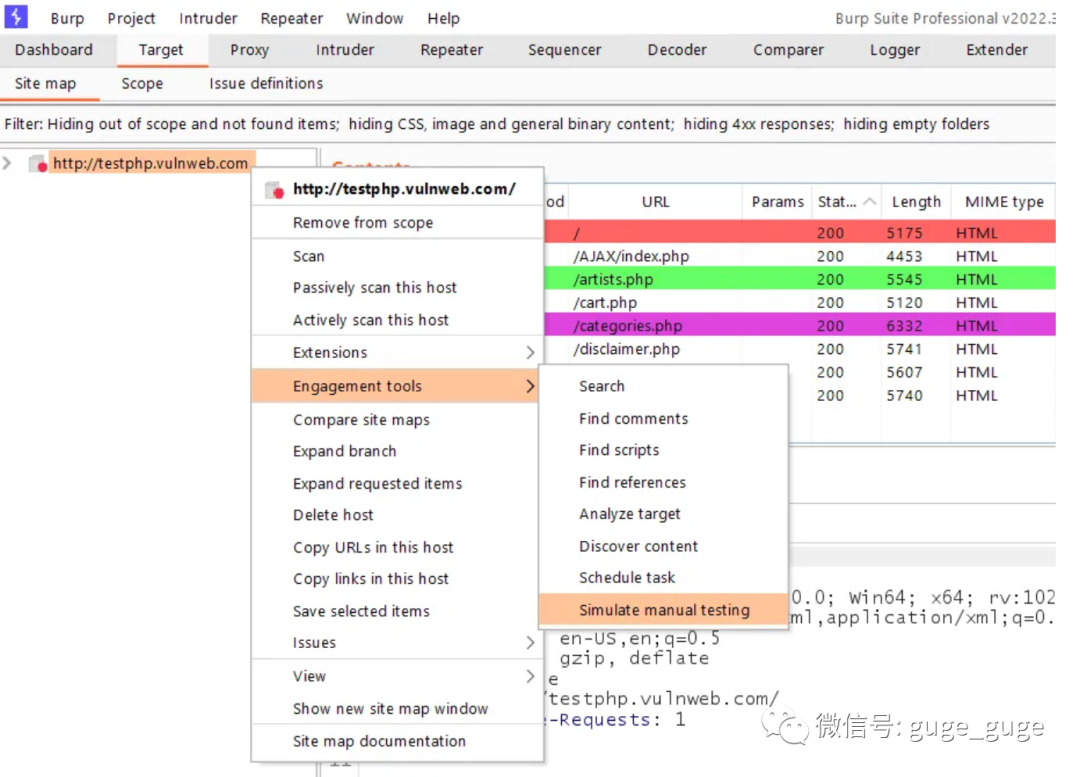Open the Repeater menu in menu bar

[291, 19]
